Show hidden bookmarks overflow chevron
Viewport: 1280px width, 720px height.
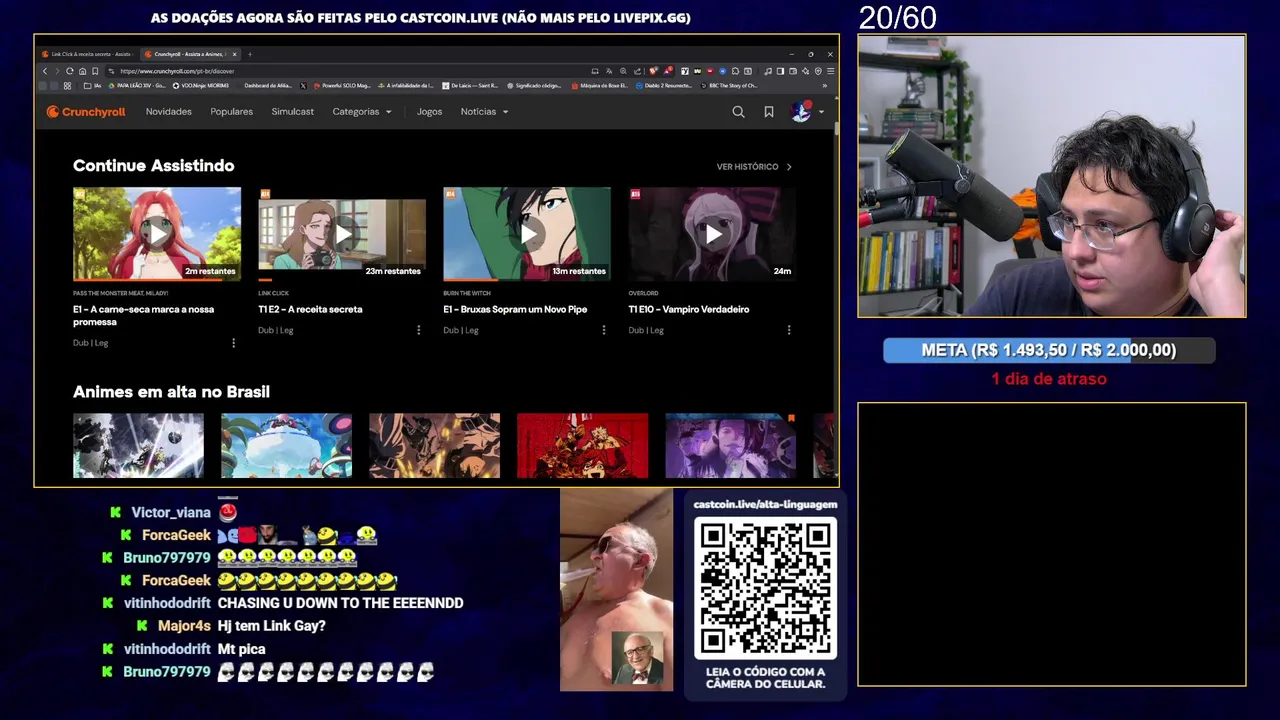pyautogui.click(x=824, y=86)
